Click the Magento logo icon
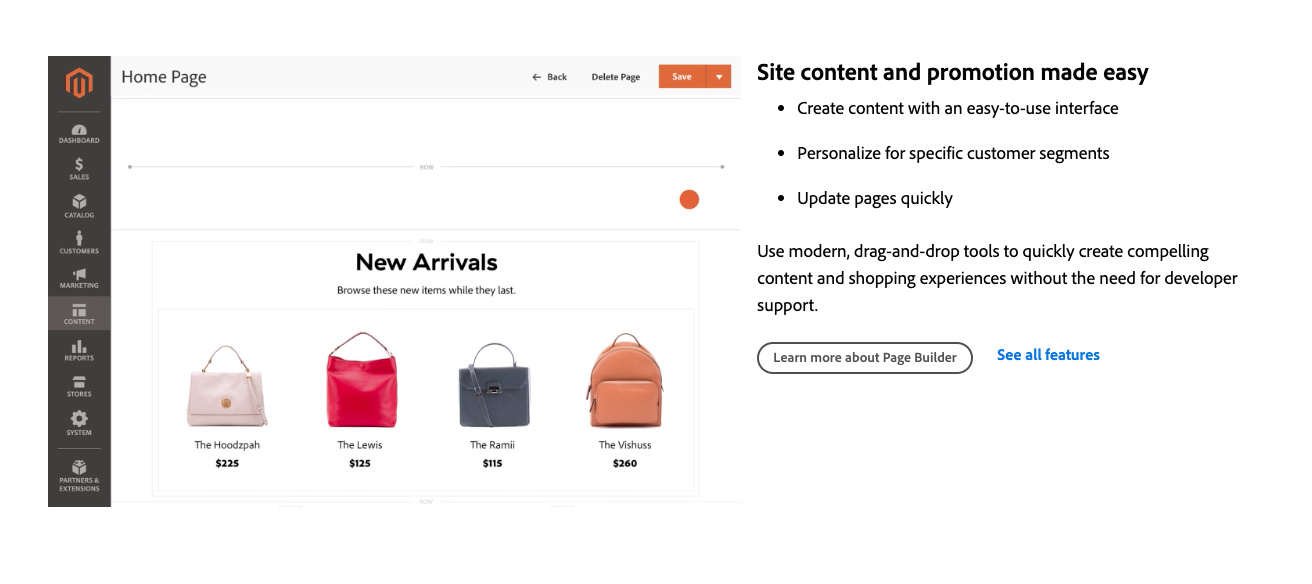This screenshot has width=1312, height=584. point(79,83)
